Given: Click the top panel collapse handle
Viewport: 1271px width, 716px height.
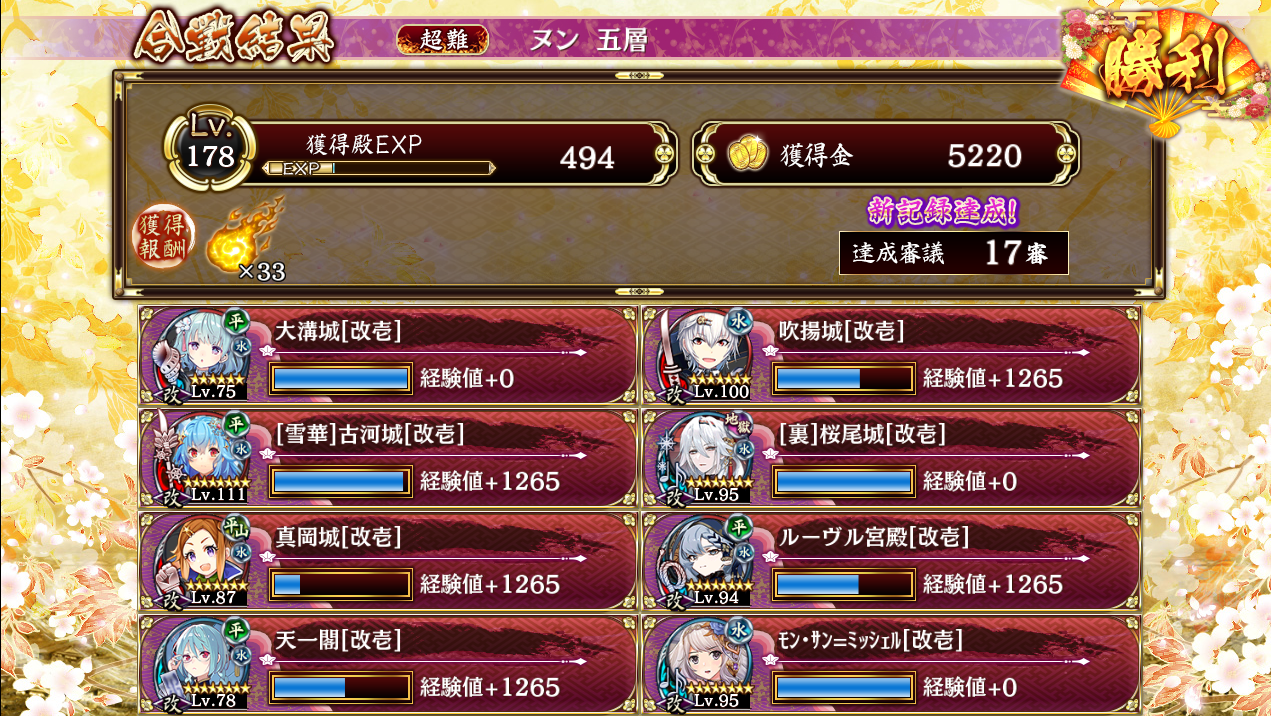Looking at the screenshot, I should (638, 76).
